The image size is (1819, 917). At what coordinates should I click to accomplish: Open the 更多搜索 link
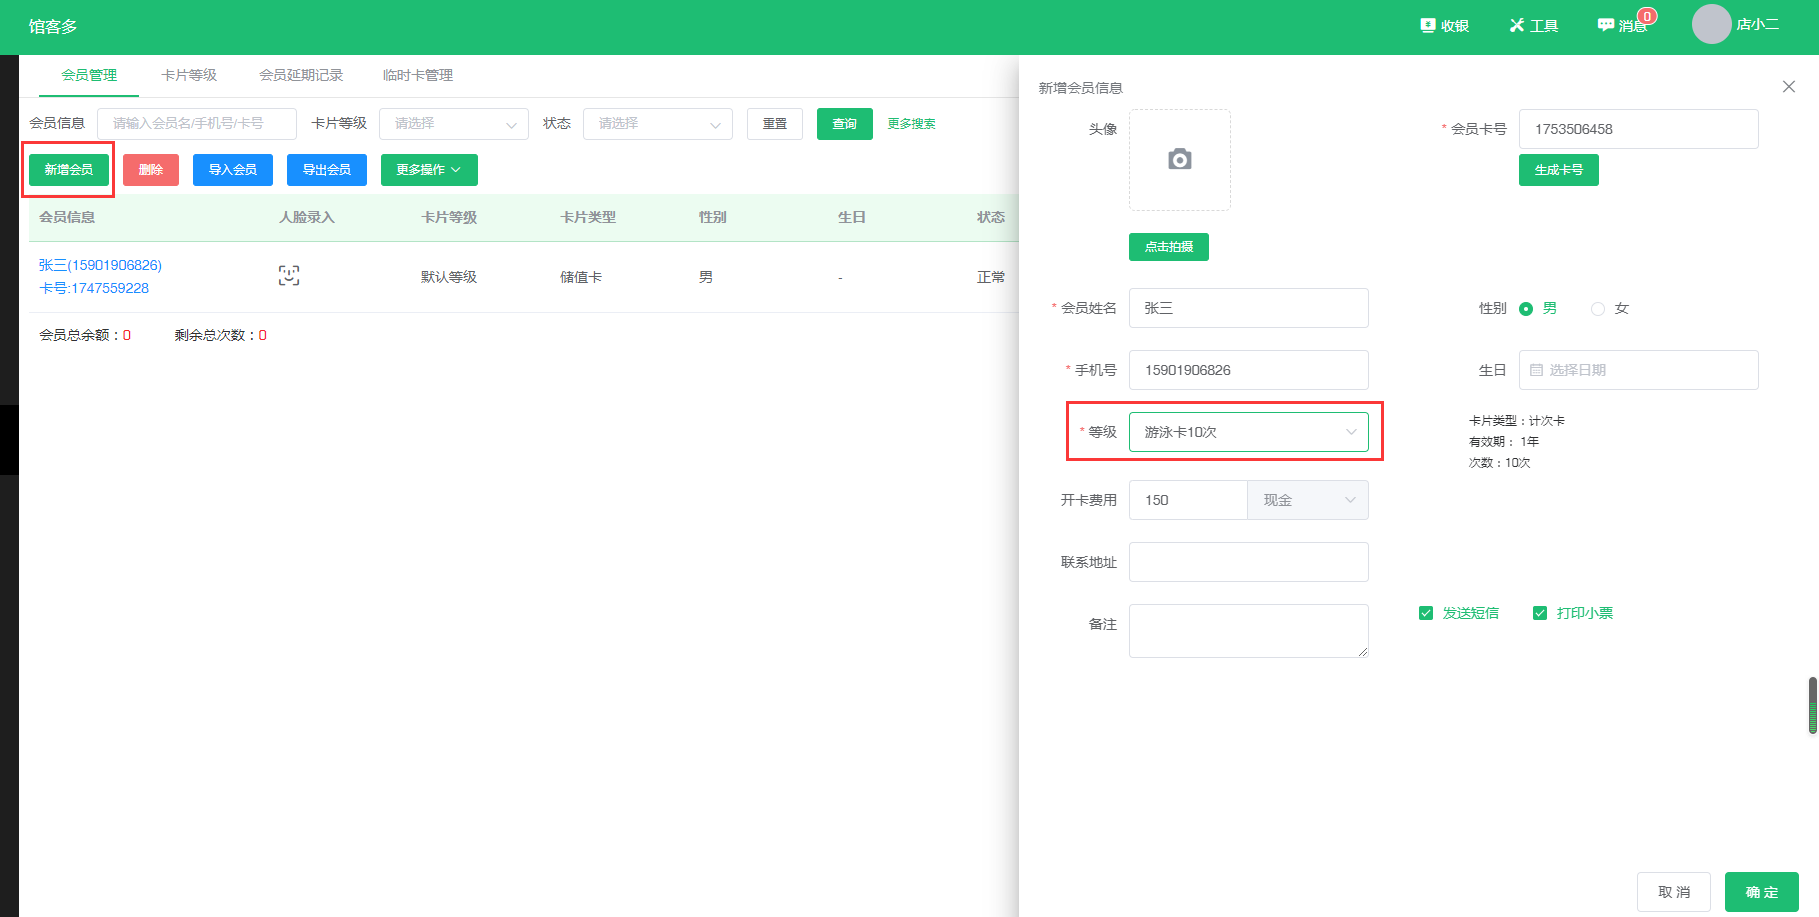(912, 124)
